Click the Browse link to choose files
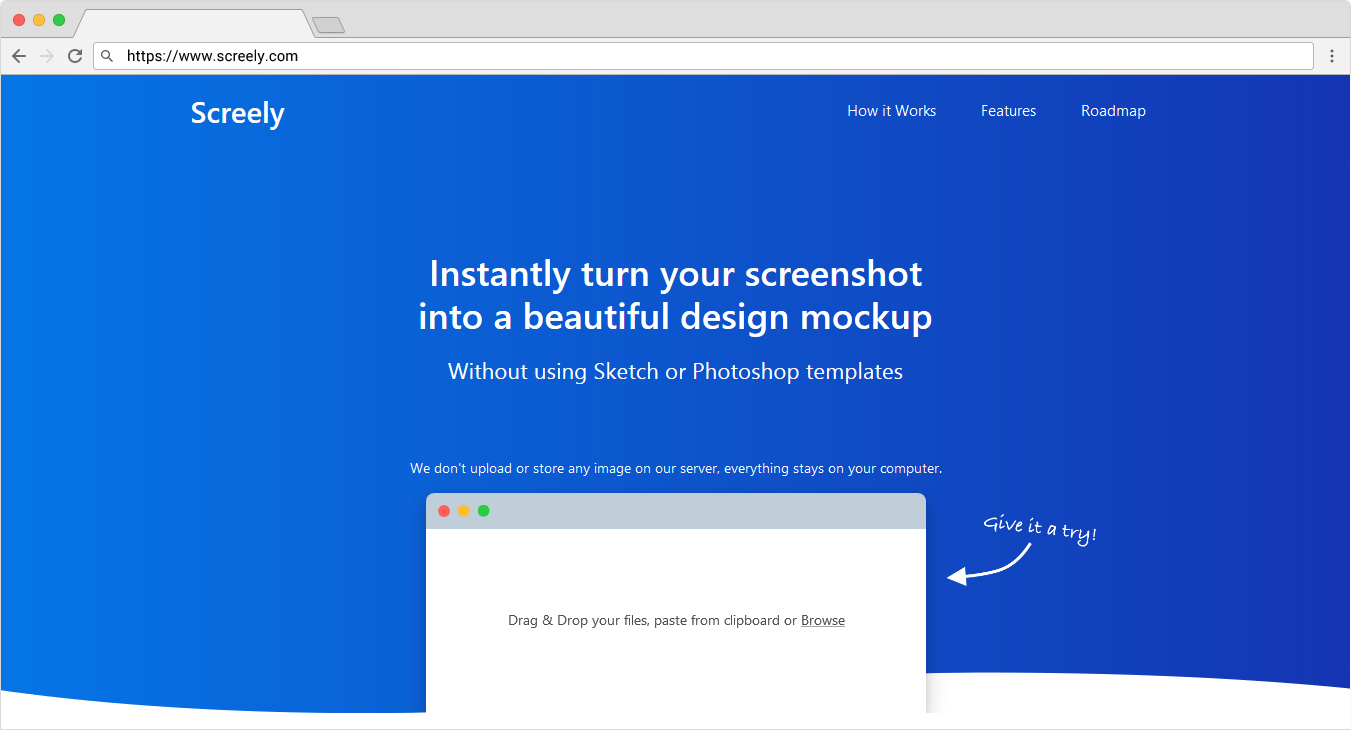This screenshot has height=730, width=1351. coord(823,620)
